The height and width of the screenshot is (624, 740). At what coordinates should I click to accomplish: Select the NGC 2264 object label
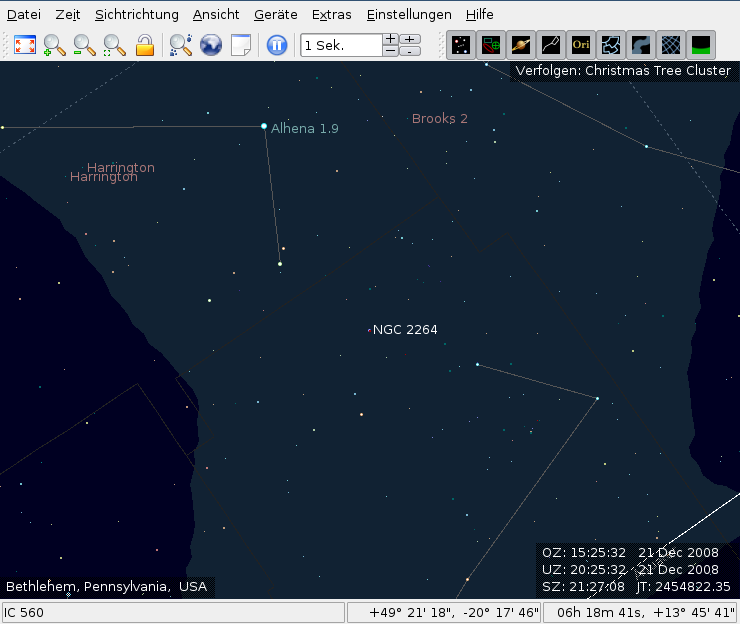404,329
